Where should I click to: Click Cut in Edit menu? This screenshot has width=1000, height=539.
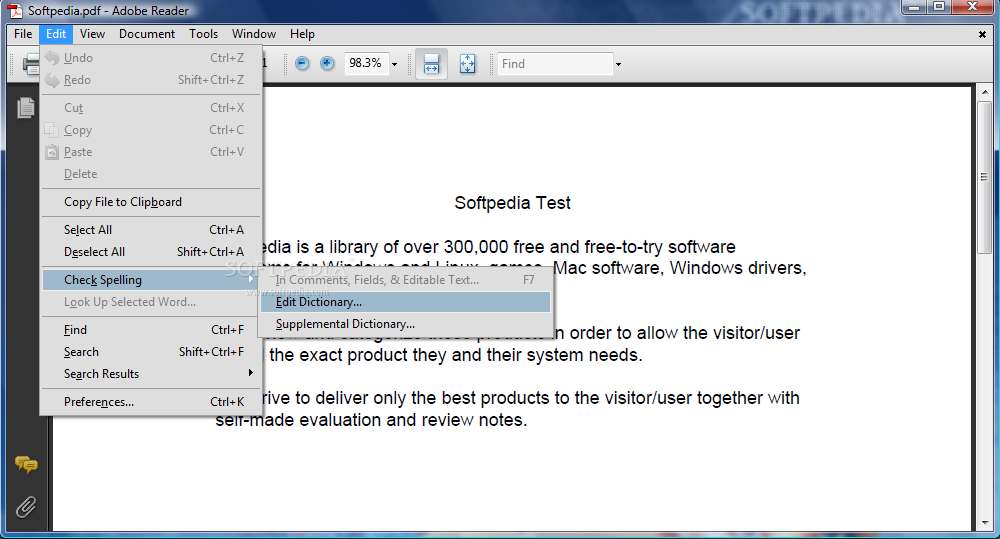point(151,108)
